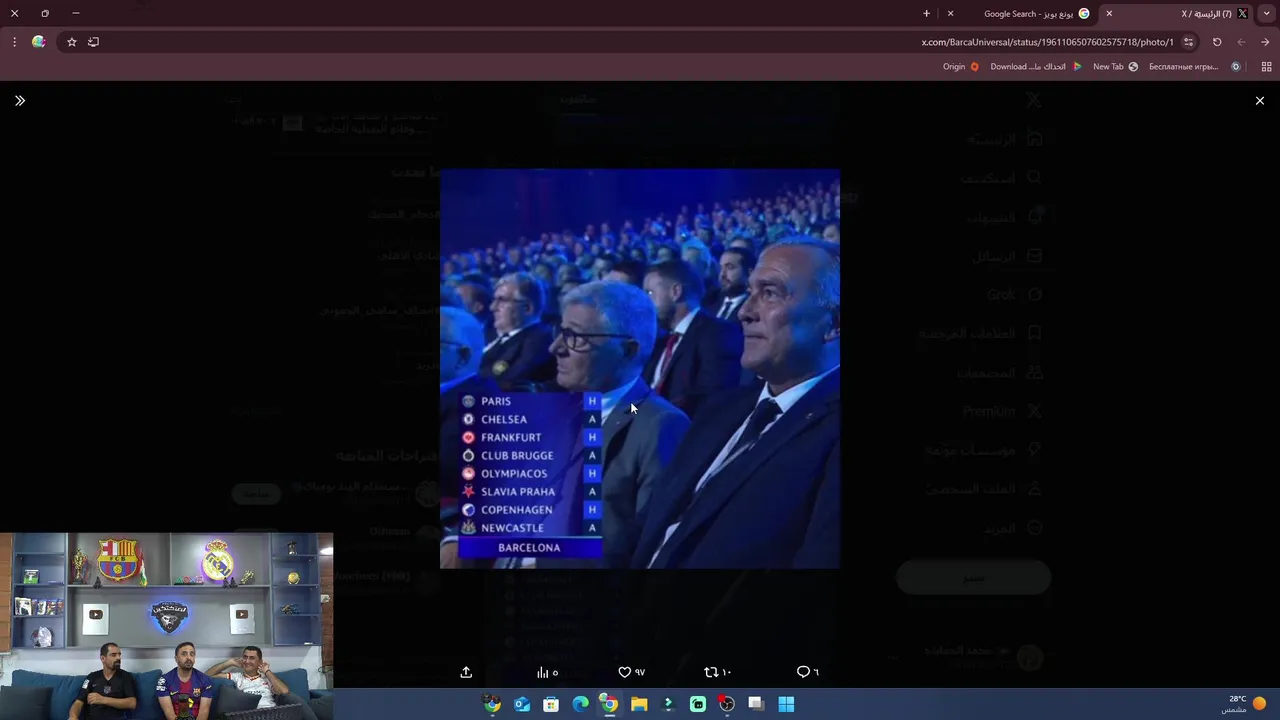This screenshot has height=720, width=1280.
Task: Open File Explorer on taskbar
Action: [x=639, y=705]
